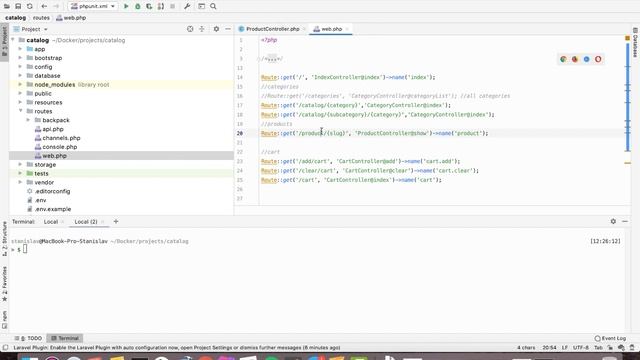Click the Stop process icon

pyautogui.click(x=173, y=6)
